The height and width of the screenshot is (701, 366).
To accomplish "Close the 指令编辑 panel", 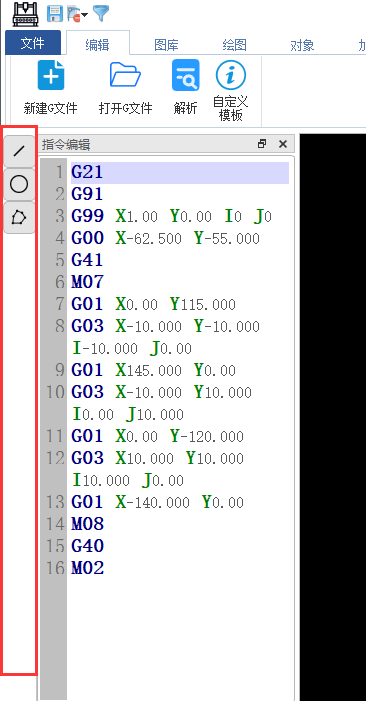I will (282, 144).
